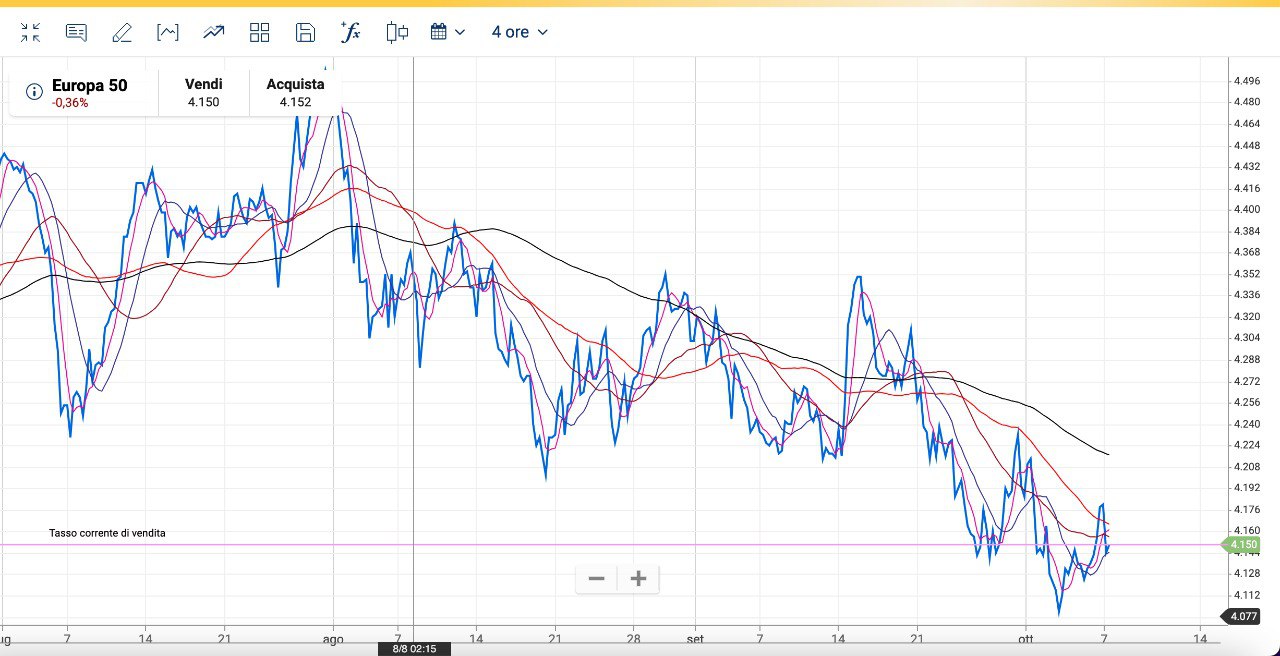Click the Europa 50 instrument name
The height and width of the screenshot is (656, 1280).
pyautogui.click(x=89, y=85)
